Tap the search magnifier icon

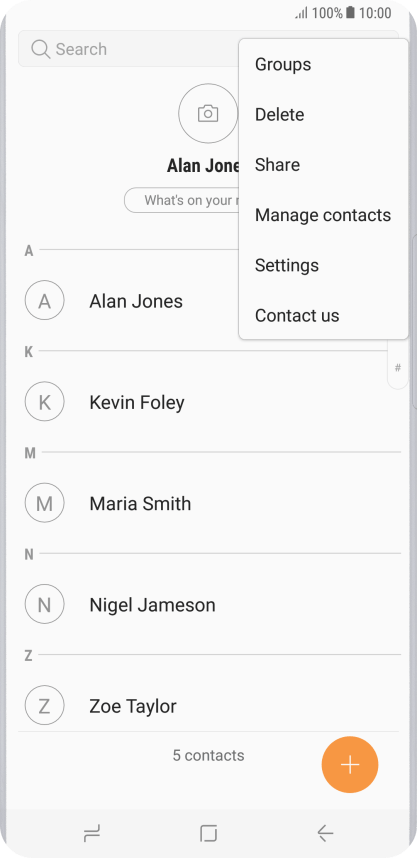[x=40, y=49]
